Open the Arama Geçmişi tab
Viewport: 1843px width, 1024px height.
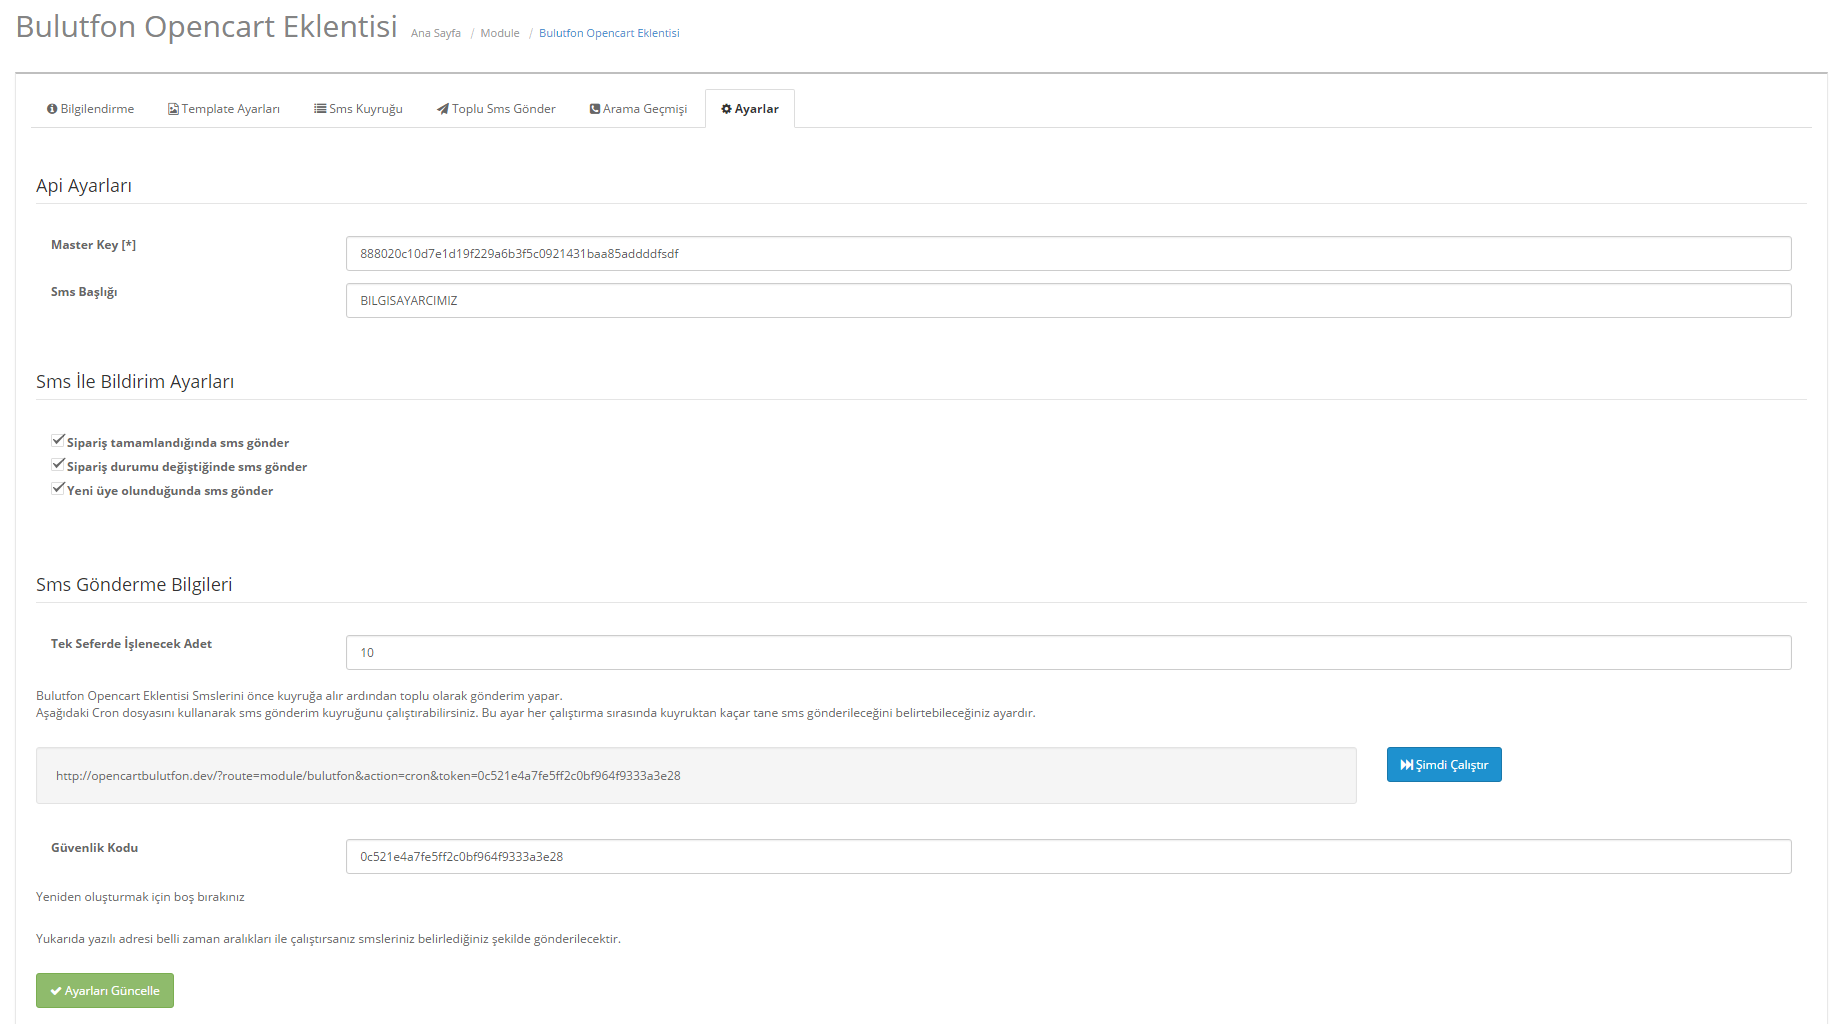tap(638, 109)
